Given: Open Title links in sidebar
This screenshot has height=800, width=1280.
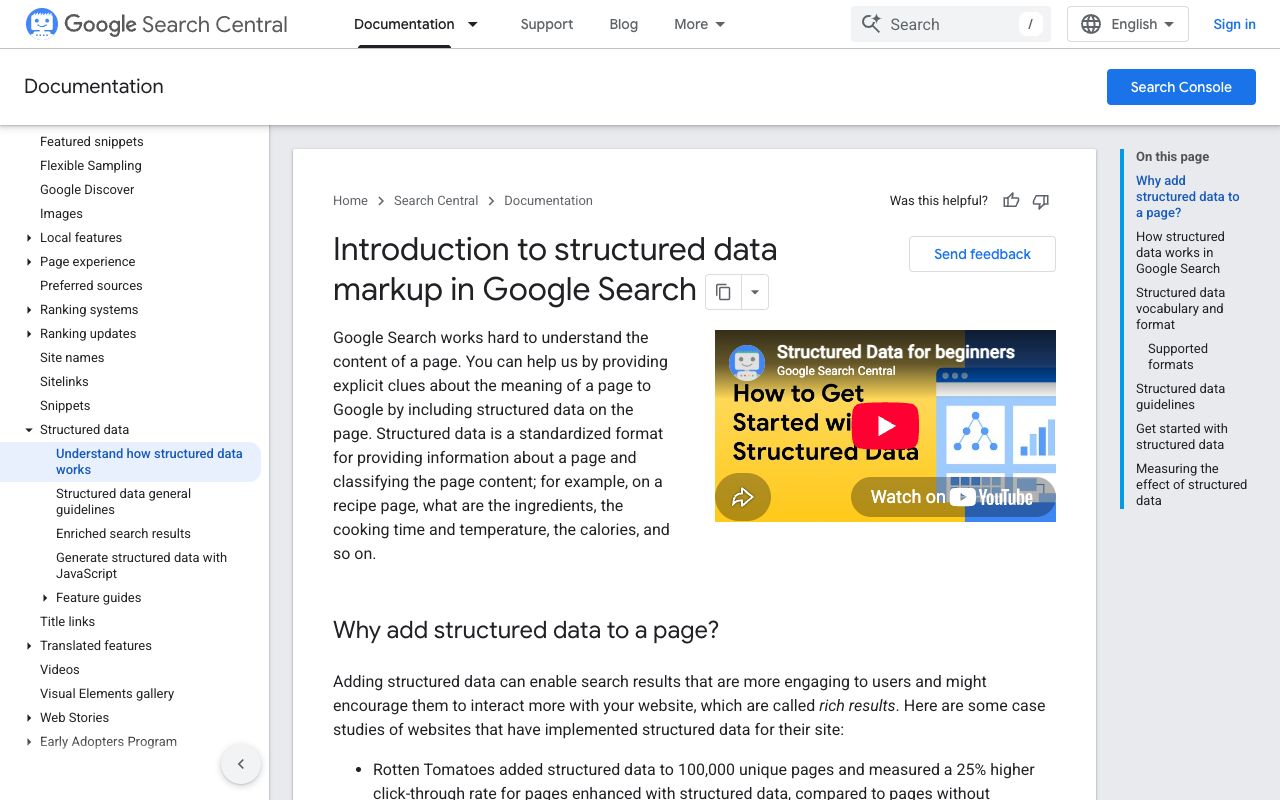Looking at the screenshot, I should (x=67, y=622).
